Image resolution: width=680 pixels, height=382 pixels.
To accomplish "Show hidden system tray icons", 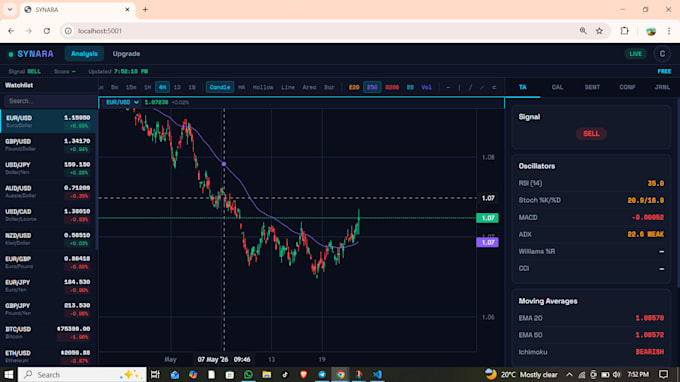I will pyautogui.click(x=569, y=374).
